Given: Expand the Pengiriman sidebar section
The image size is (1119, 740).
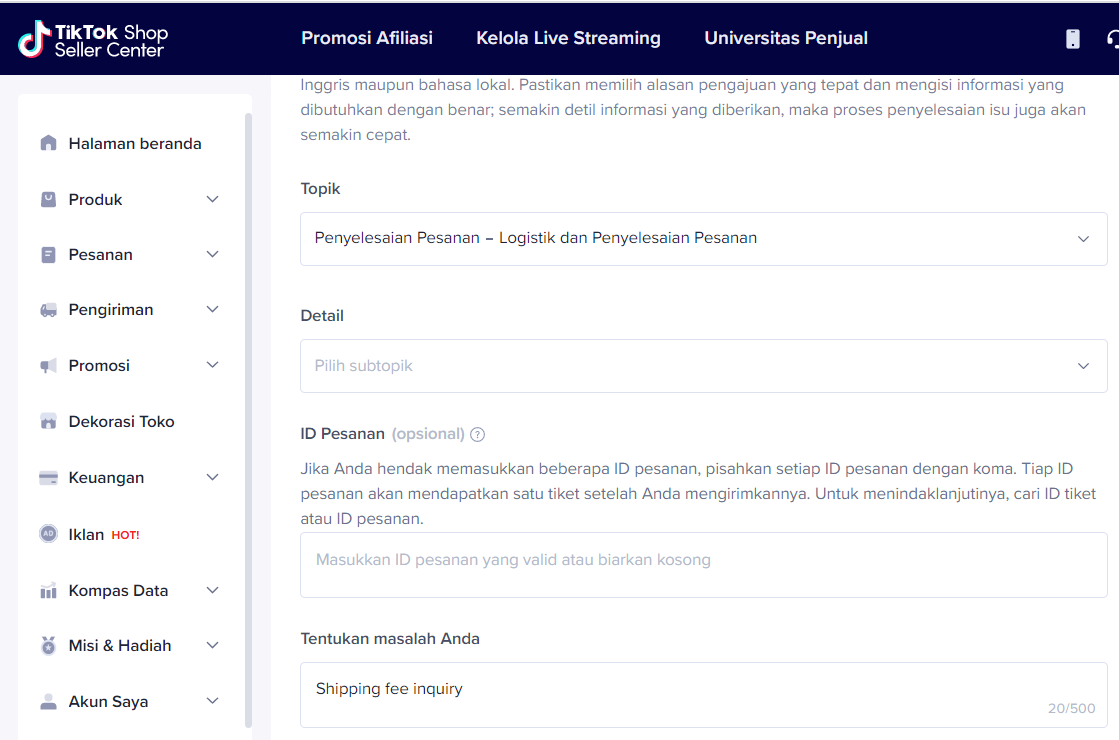Looking at the screenshot, I should [x=130, y=310].
